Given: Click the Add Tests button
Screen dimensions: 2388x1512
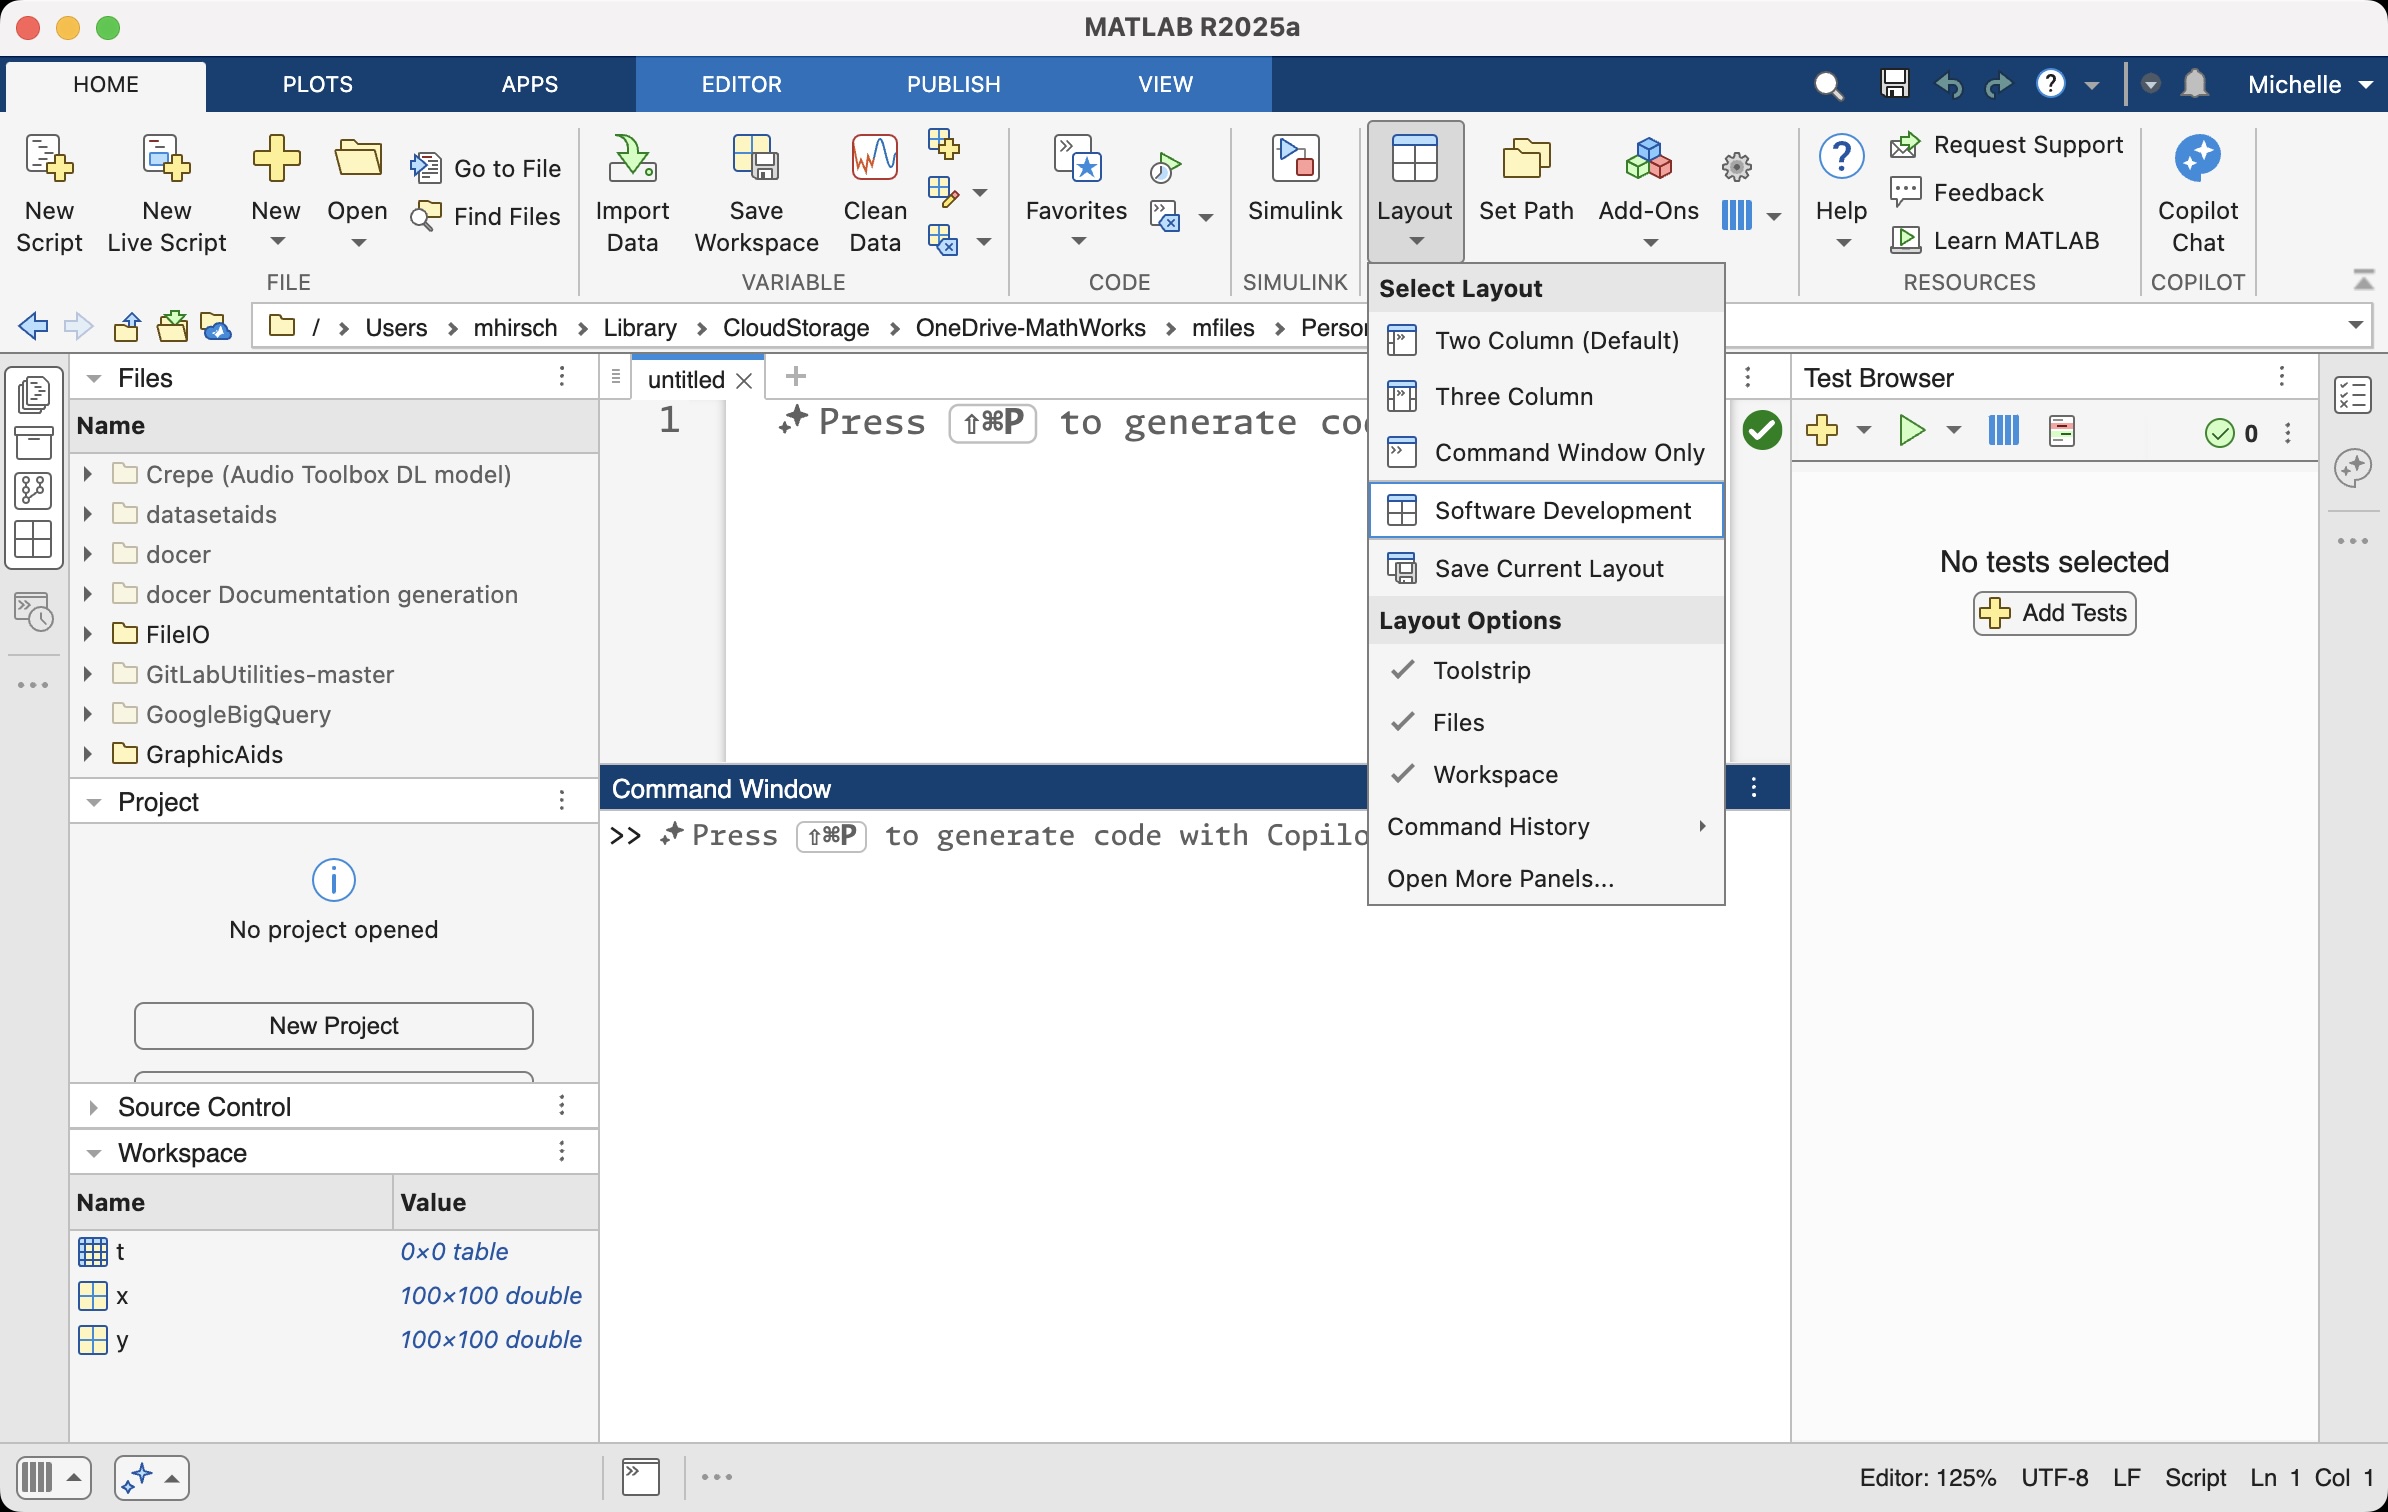Looking at the screenshot, I should pyautogui.click(x=2055, y=613).
